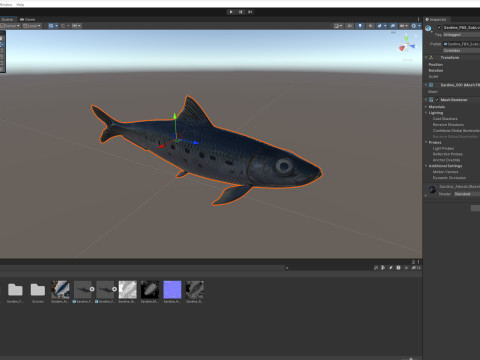Toggle hidden objects scene visibility button
The height and width of the screenshot is (360, 480).
click(393, 26)
